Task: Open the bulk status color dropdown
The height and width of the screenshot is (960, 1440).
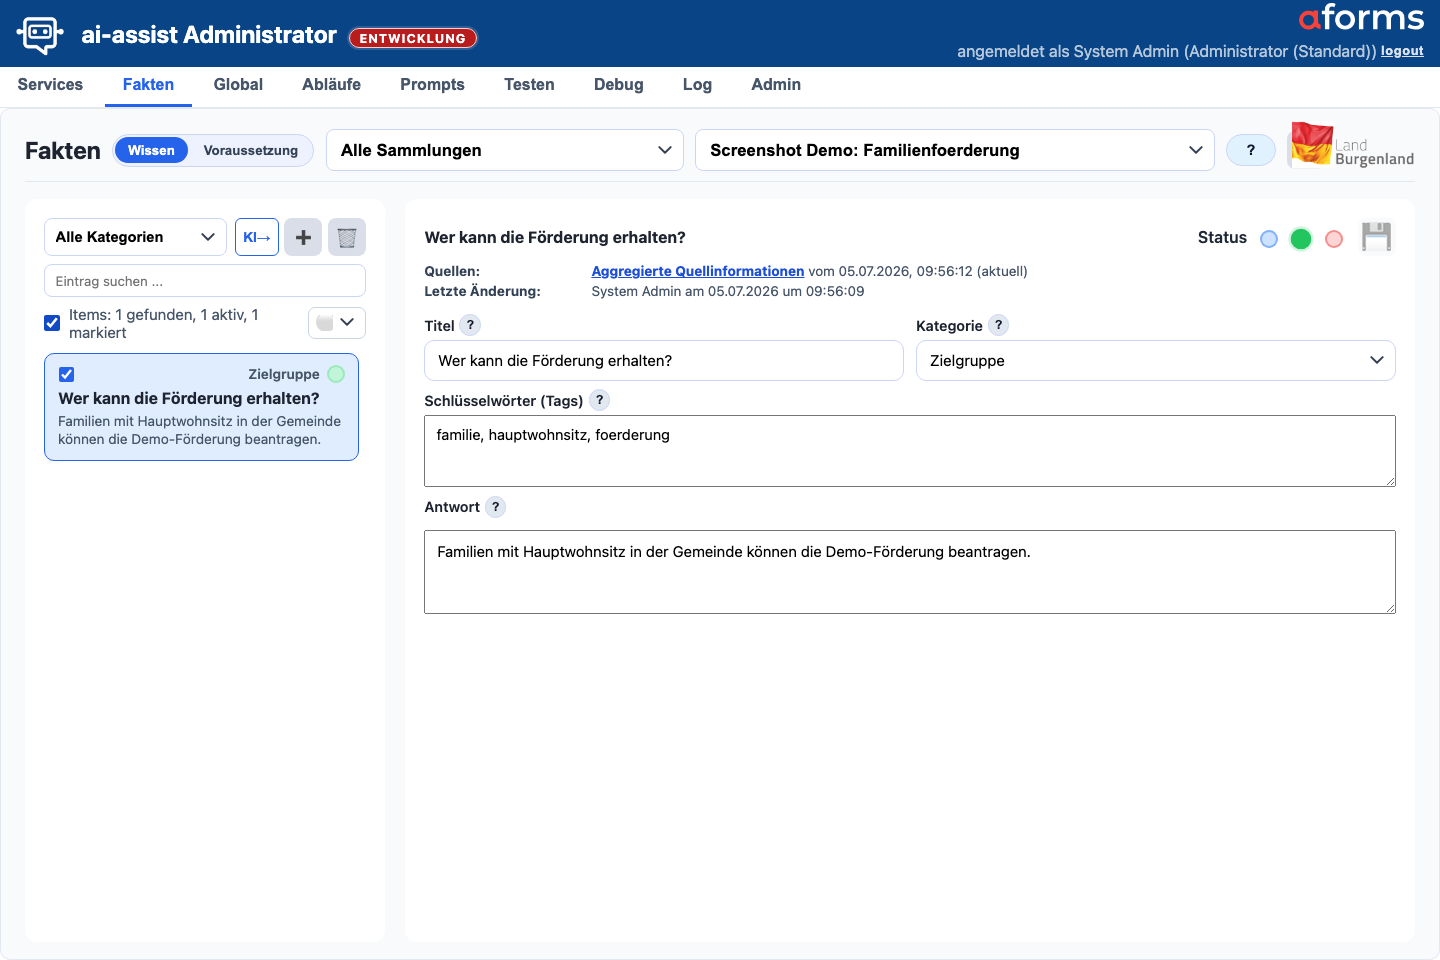Action: pyautogui.click(x=337, y=322)
